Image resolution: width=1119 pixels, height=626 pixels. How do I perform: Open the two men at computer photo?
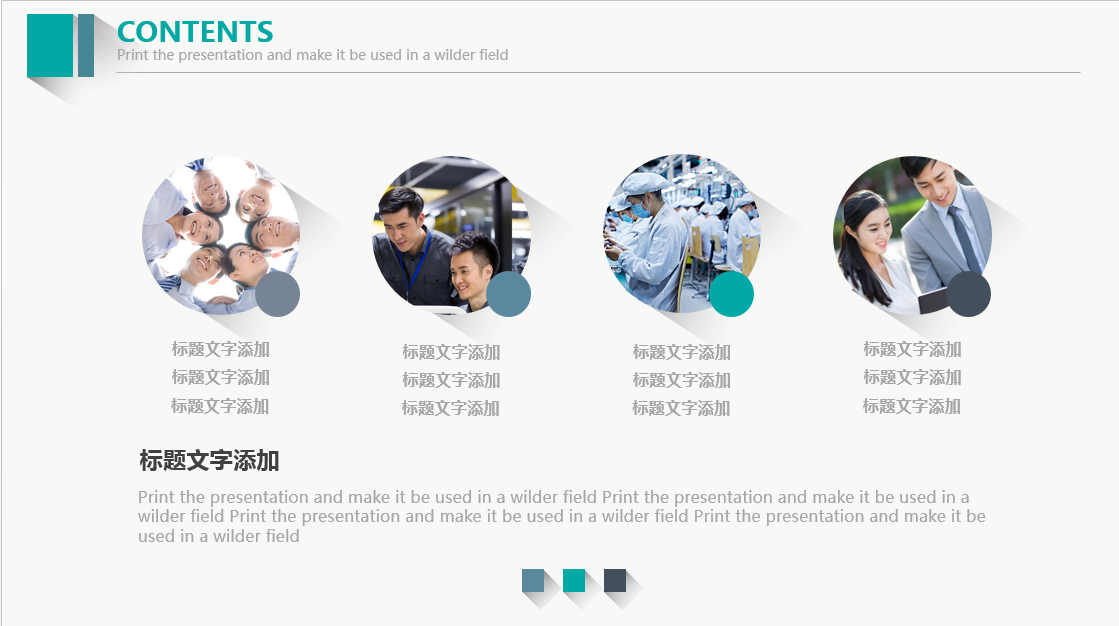click(451, 235)
